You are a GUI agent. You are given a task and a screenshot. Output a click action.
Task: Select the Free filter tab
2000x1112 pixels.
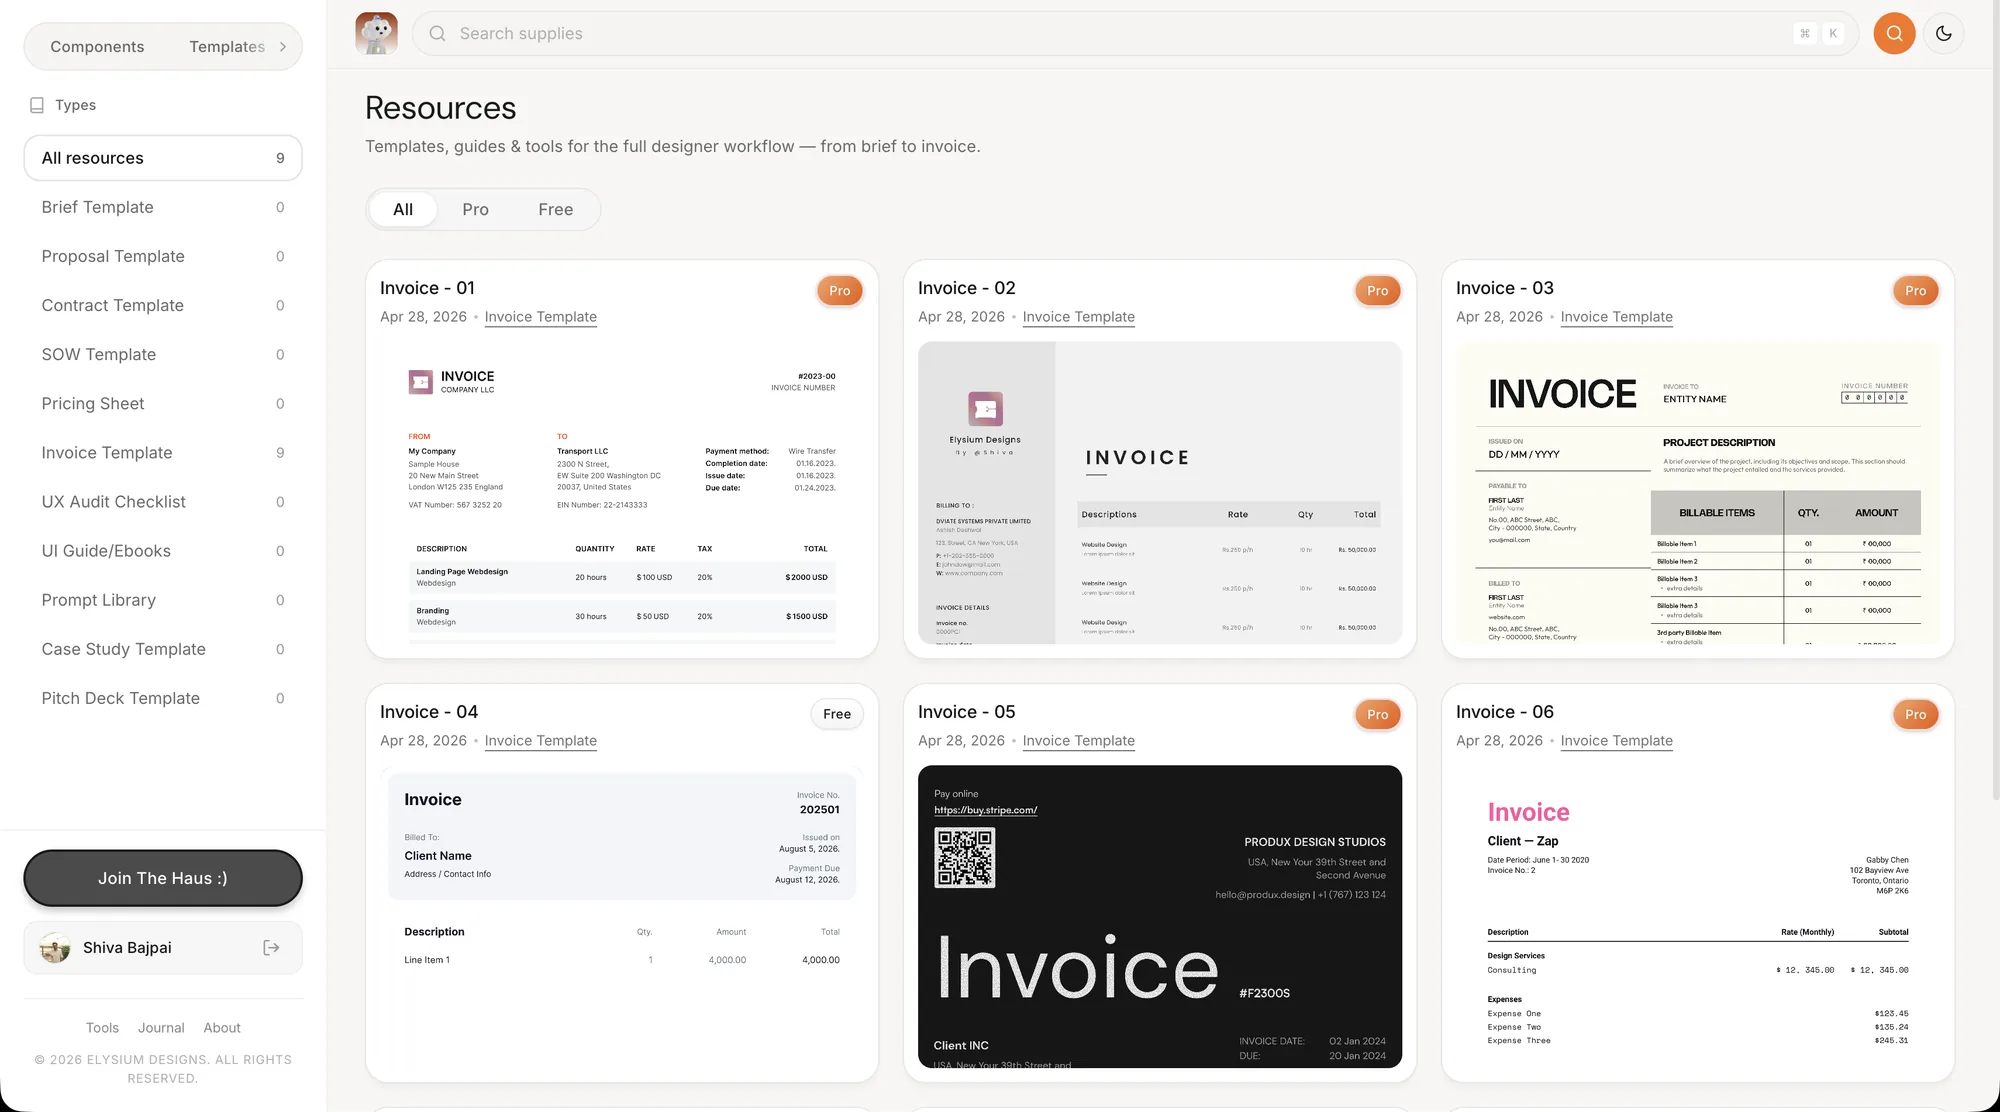coord(556,209)
